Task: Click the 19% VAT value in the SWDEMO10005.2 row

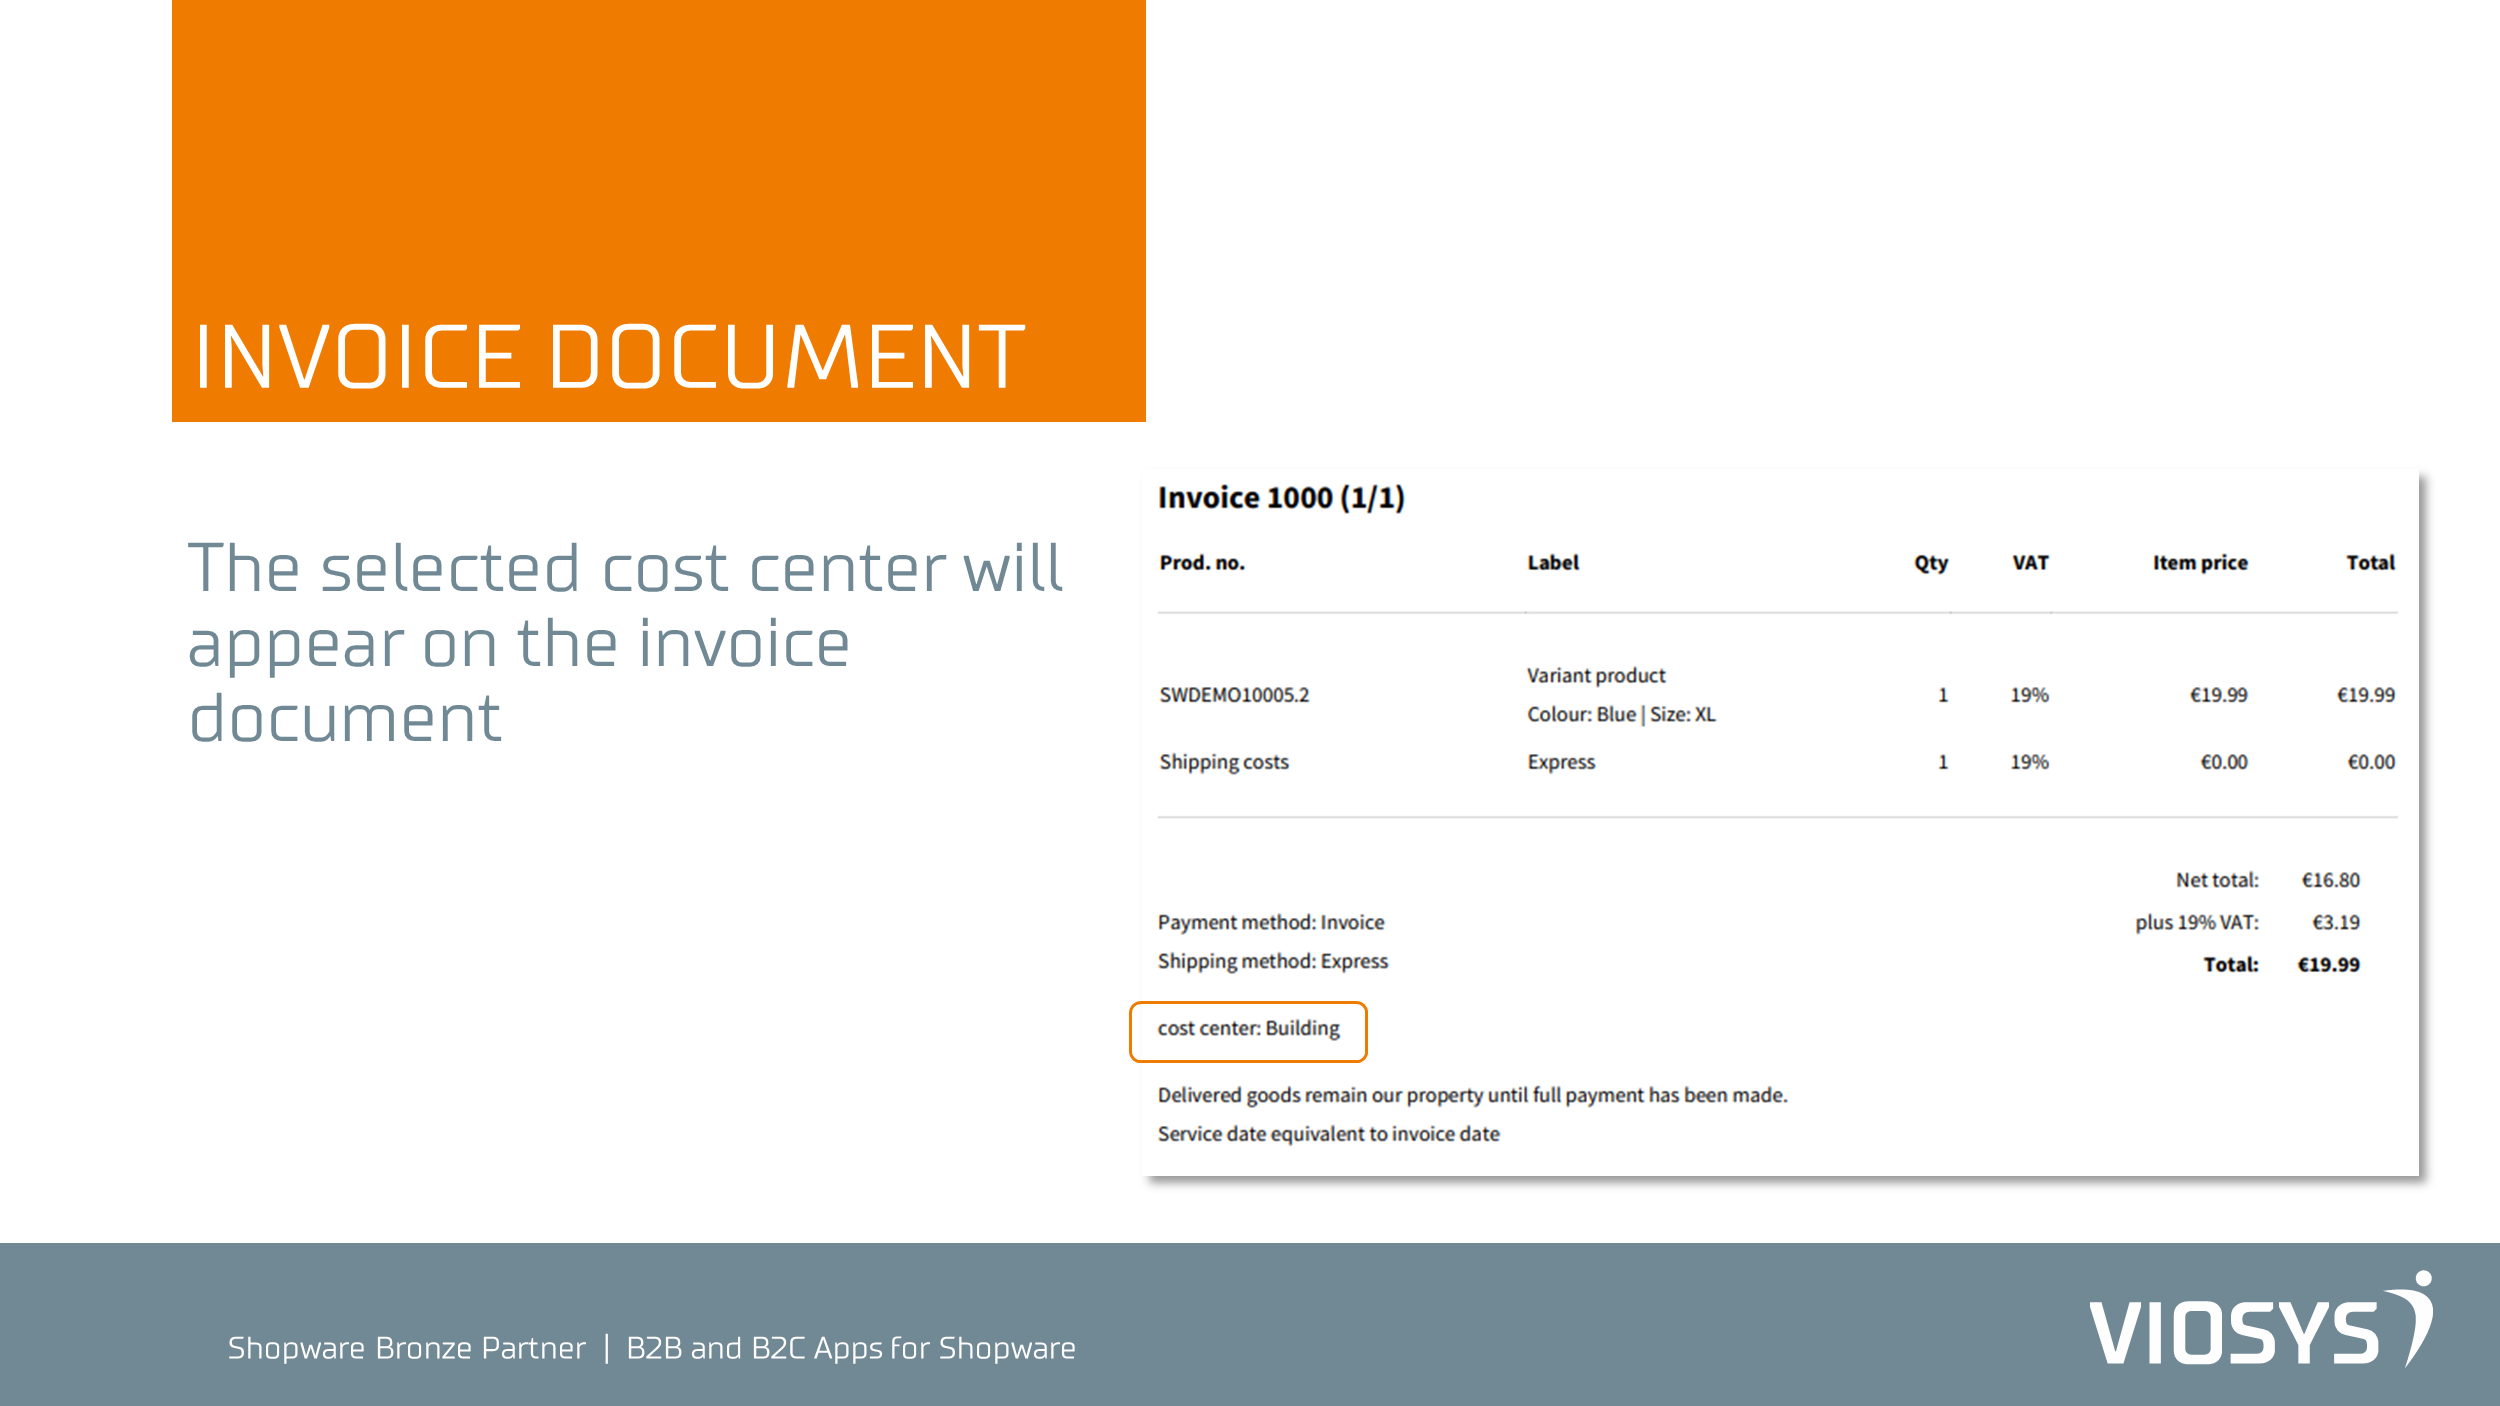Action: coord(2030,695)
